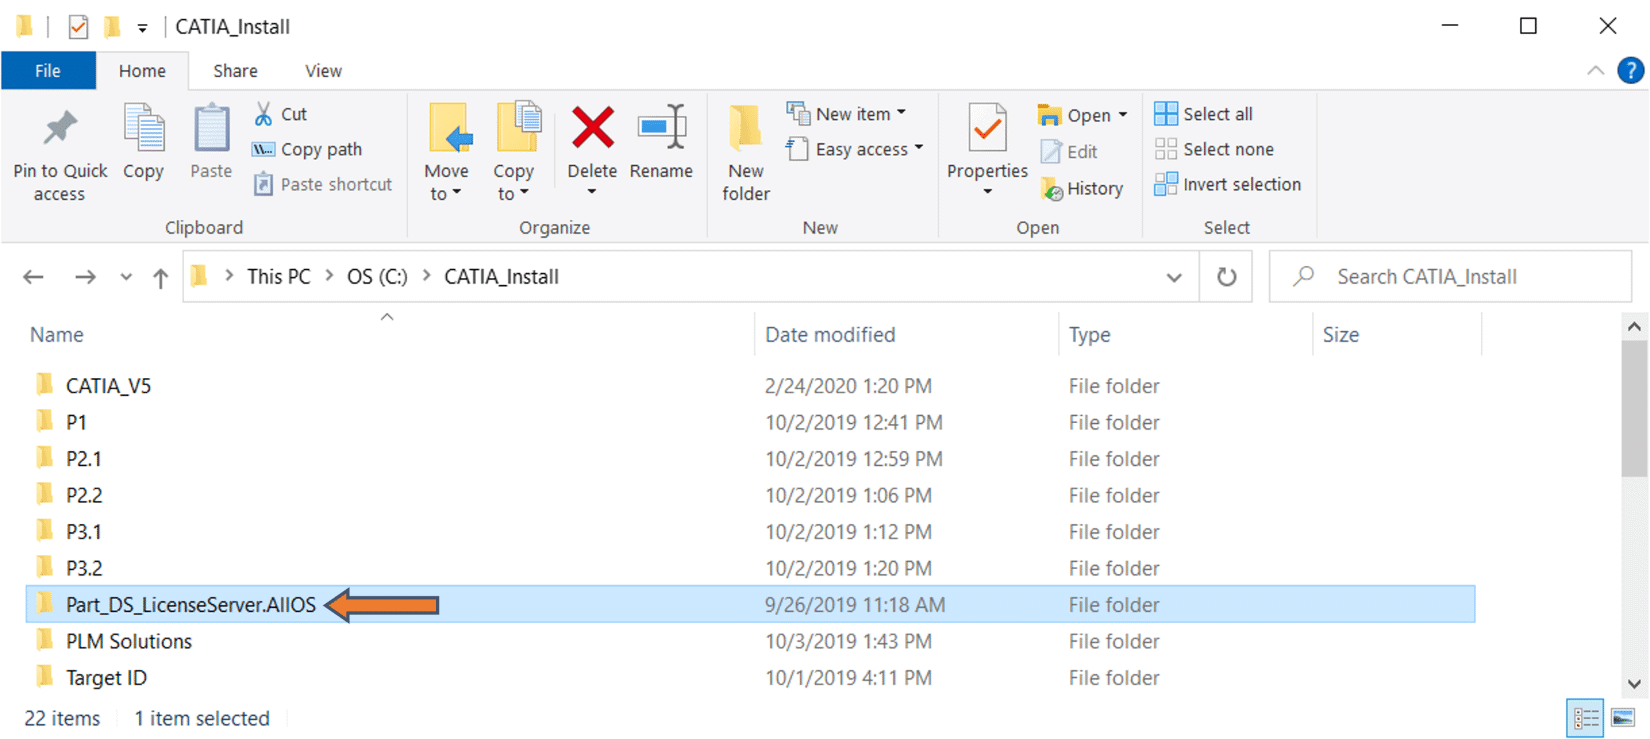Screen dimensions: 1650x739
Task: Click Paste shortcut in Clipboard group
Action: click(x=322, y=184)
